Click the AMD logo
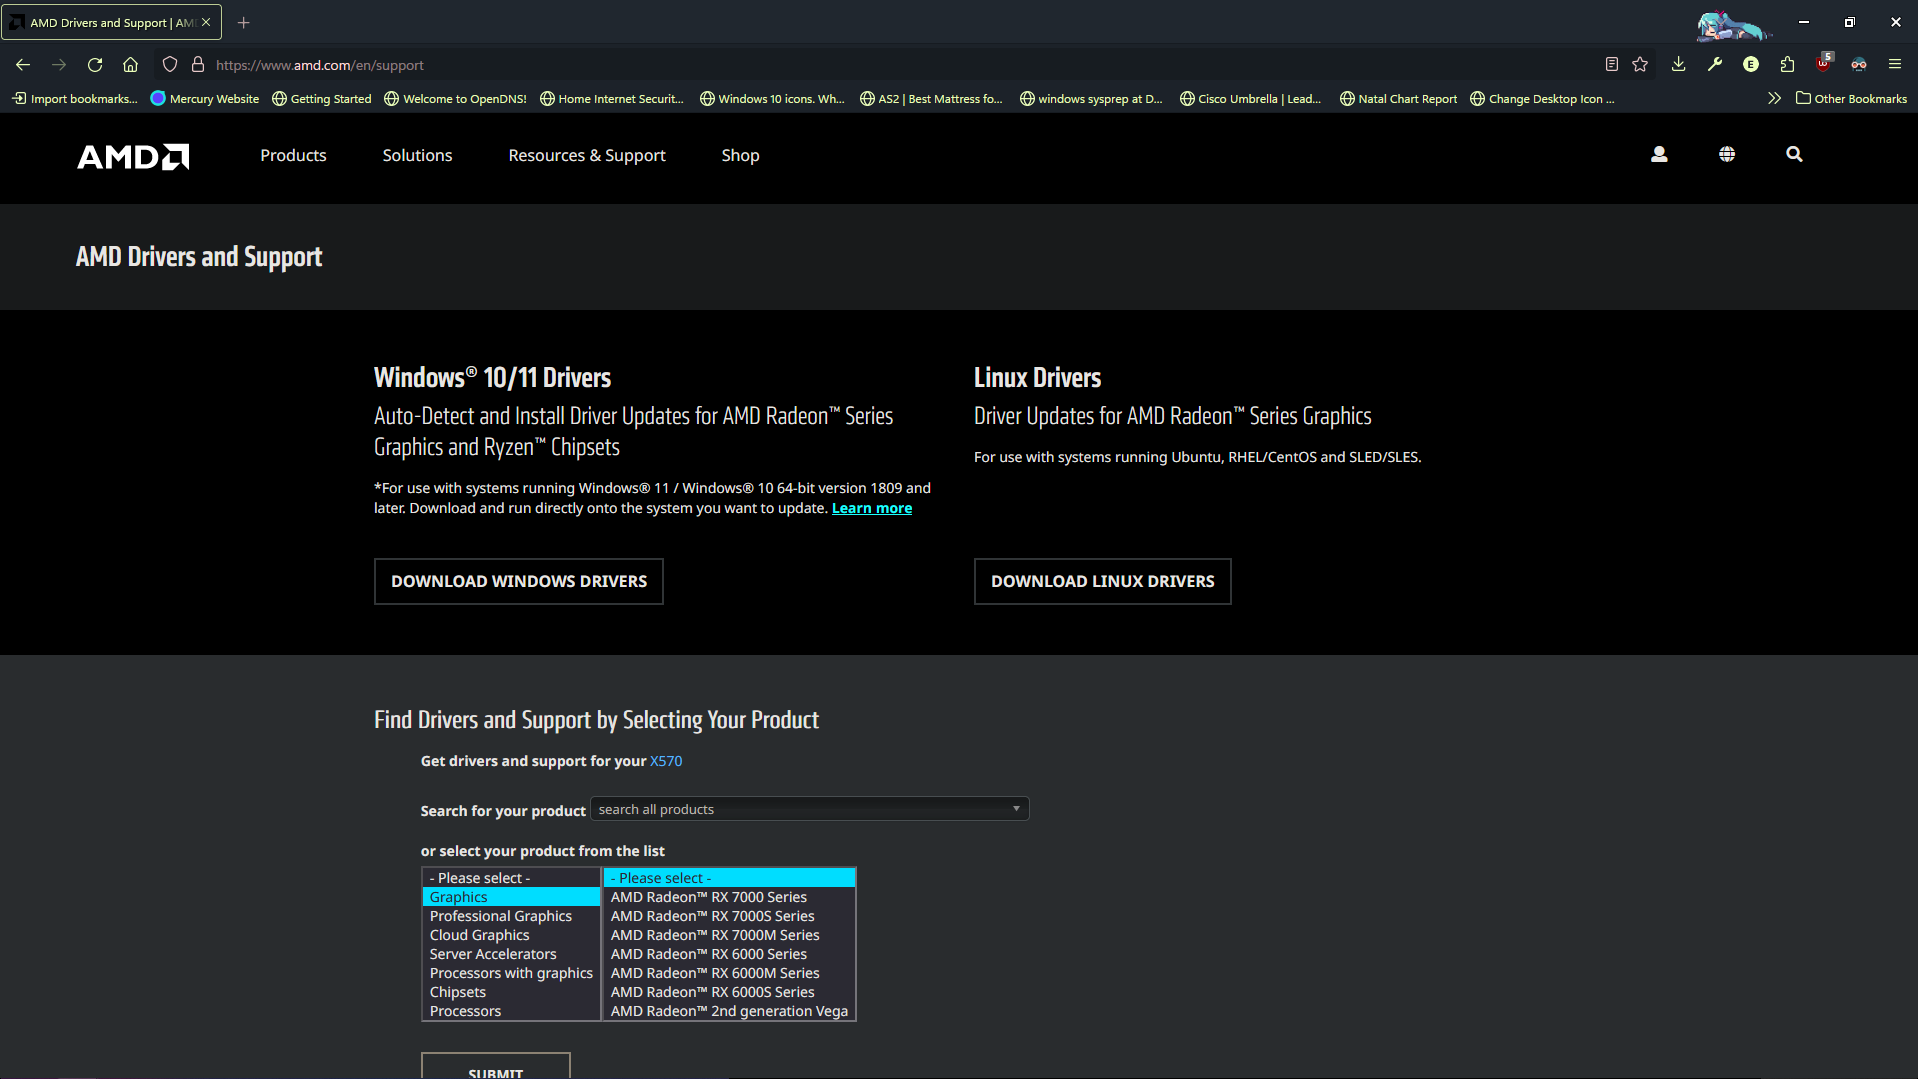Screen dimensions: 1918x1079 tap(133, 156)
